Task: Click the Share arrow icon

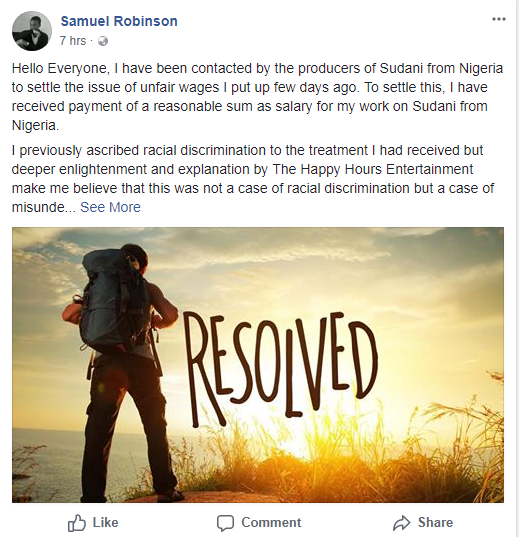Action: tap(401, 523)
